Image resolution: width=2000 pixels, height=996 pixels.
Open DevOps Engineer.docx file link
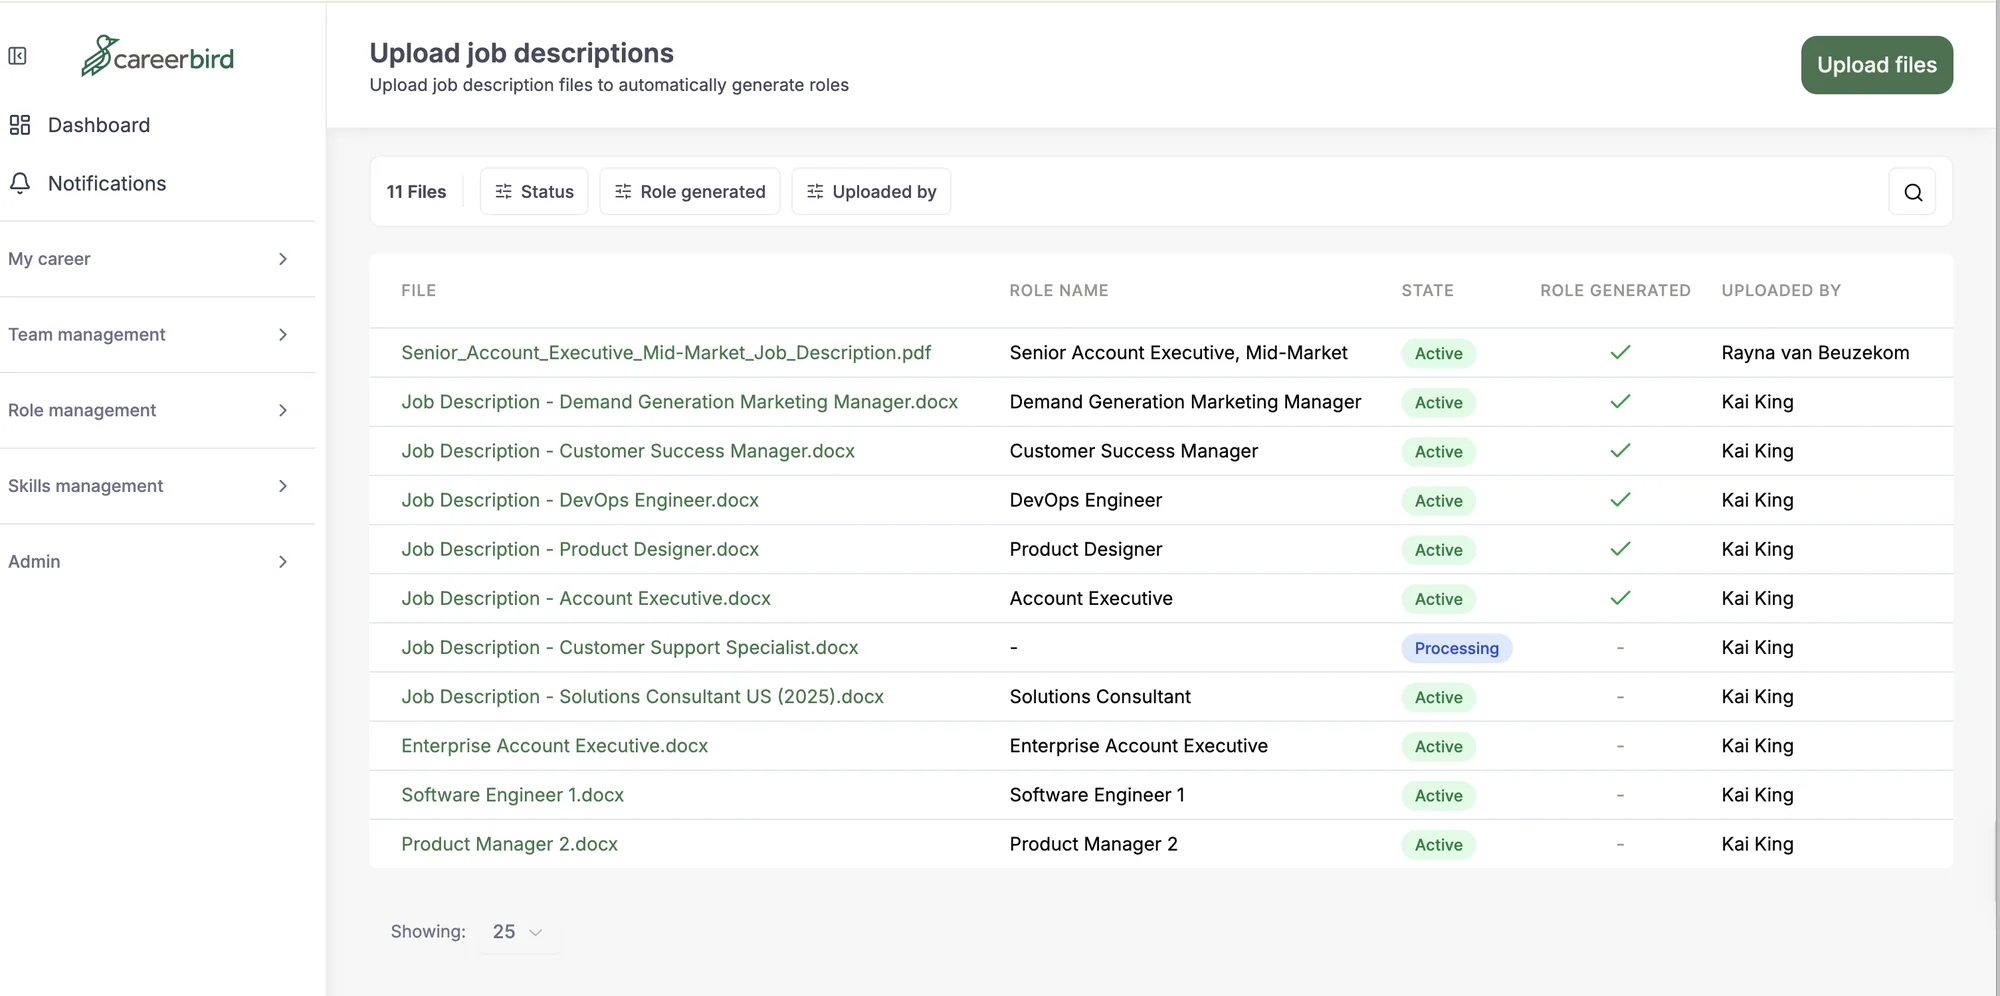point(580,500)
